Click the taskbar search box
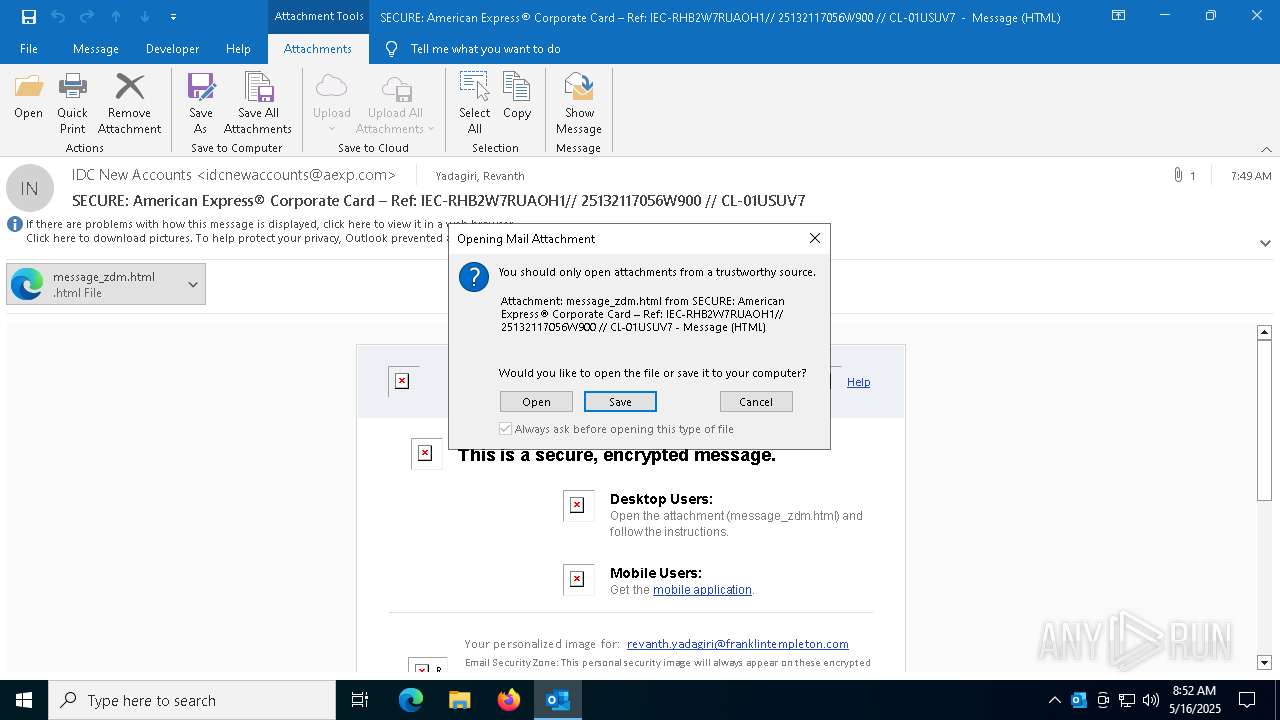Viewport: 1280px width, 720px height. click(x=192, y=700)
